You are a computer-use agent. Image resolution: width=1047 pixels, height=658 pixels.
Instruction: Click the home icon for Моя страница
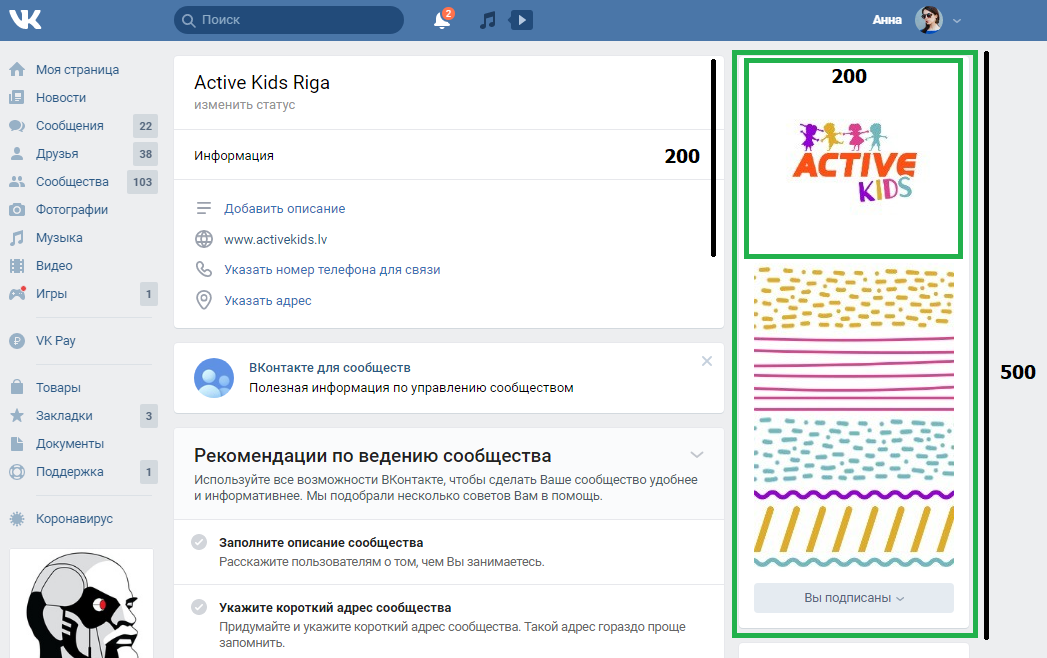click(17, 69)
